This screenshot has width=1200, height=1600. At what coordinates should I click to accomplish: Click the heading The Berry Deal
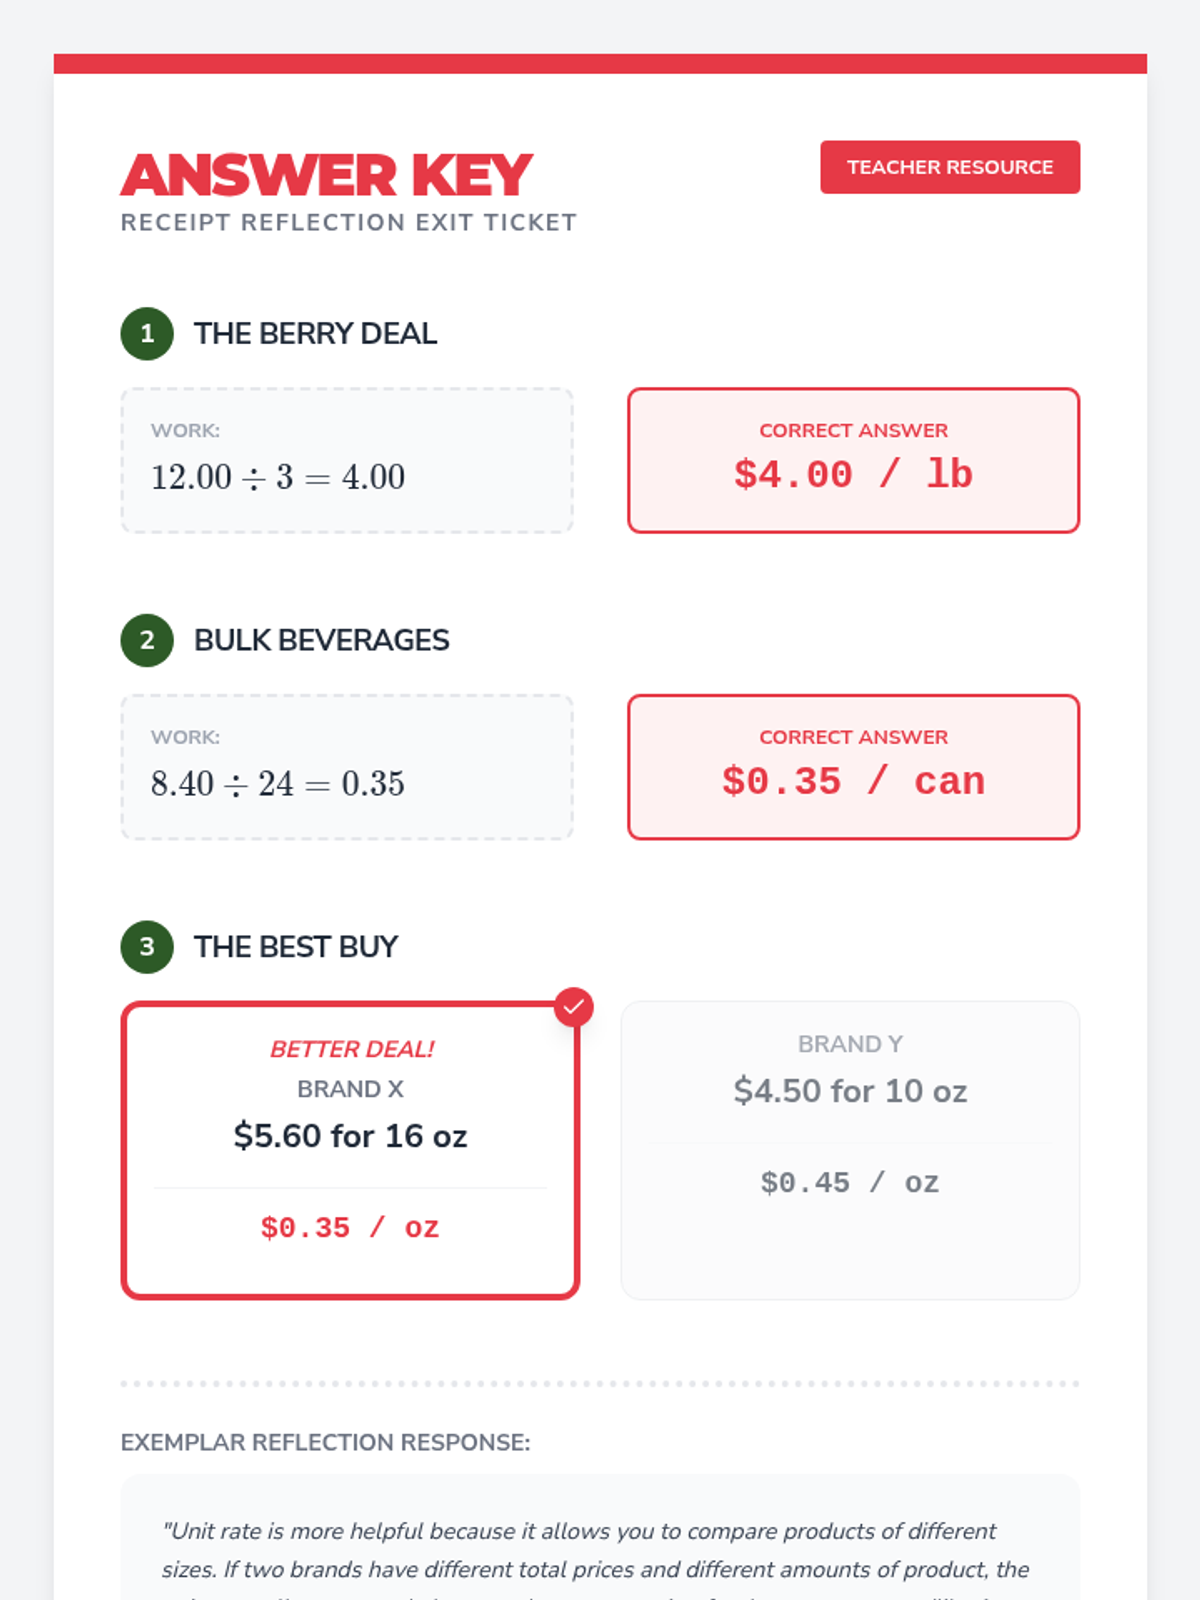click(315, 334)
